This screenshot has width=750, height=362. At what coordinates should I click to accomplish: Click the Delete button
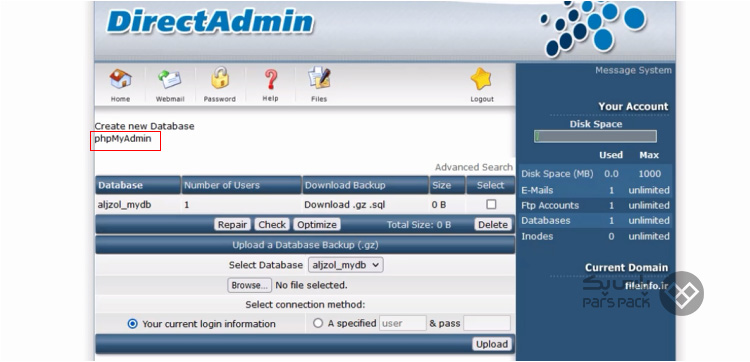click(x=493, y=225)
